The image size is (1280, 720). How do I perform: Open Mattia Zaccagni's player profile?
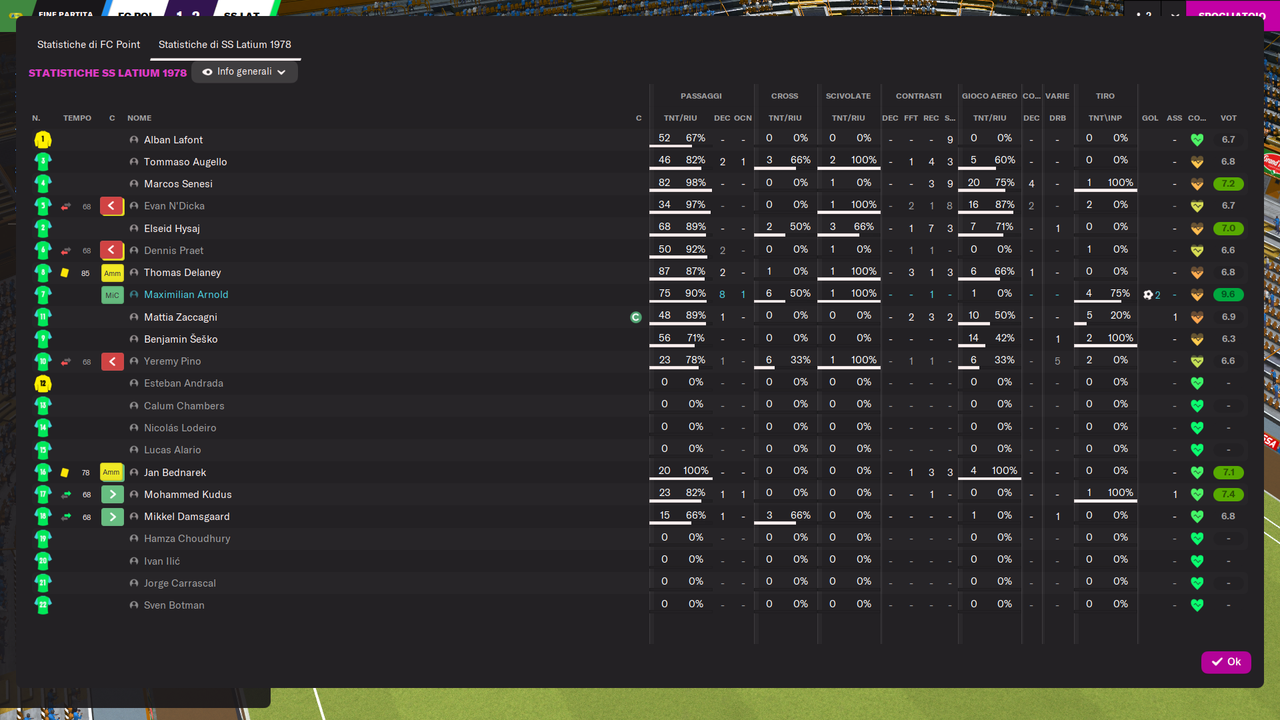(x=180, y=317)
